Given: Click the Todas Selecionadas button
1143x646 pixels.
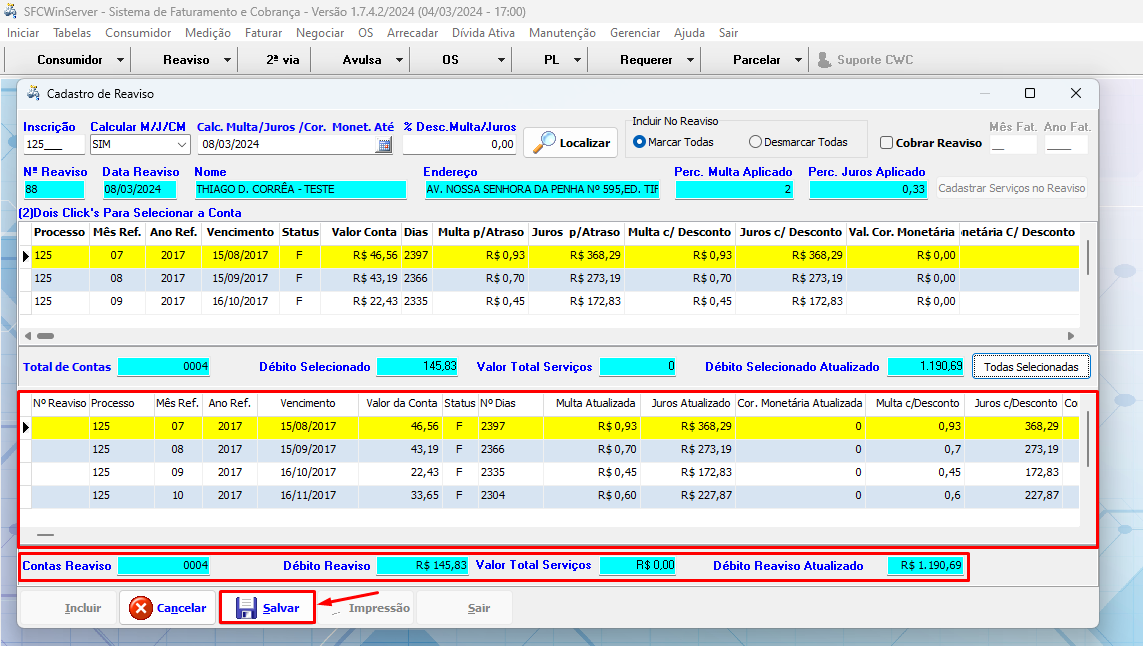Looking at the screenshot, I should coord(1031,367).
